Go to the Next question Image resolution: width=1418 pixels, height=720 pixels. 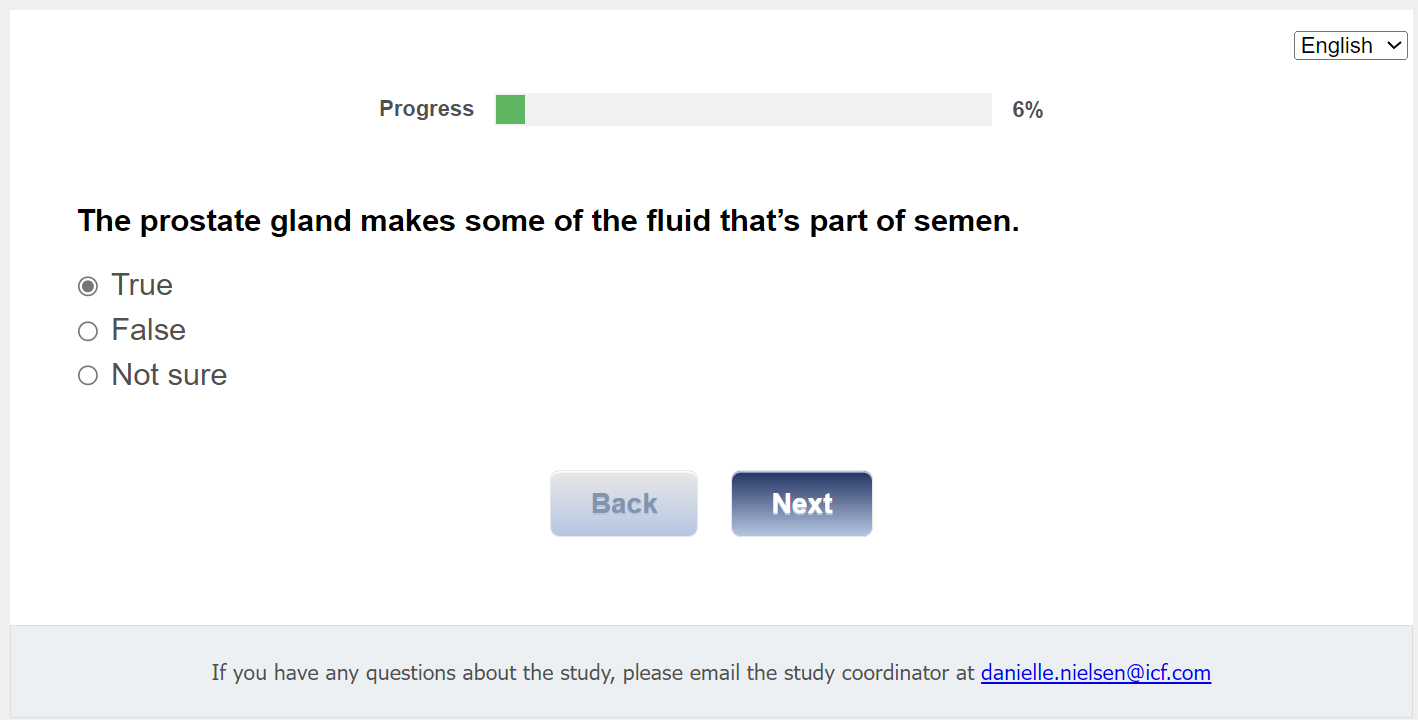point(801,504)
